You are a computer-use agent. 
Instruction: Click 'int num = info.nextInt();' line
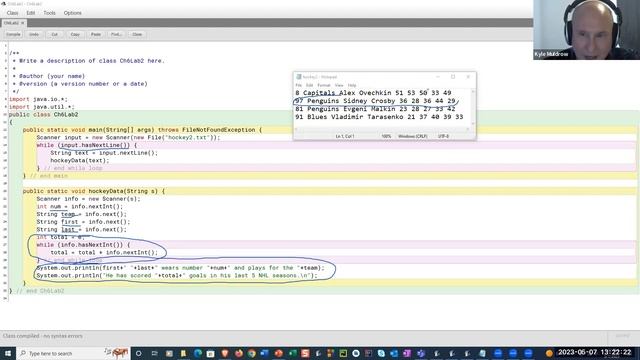[x=80, y=207]
